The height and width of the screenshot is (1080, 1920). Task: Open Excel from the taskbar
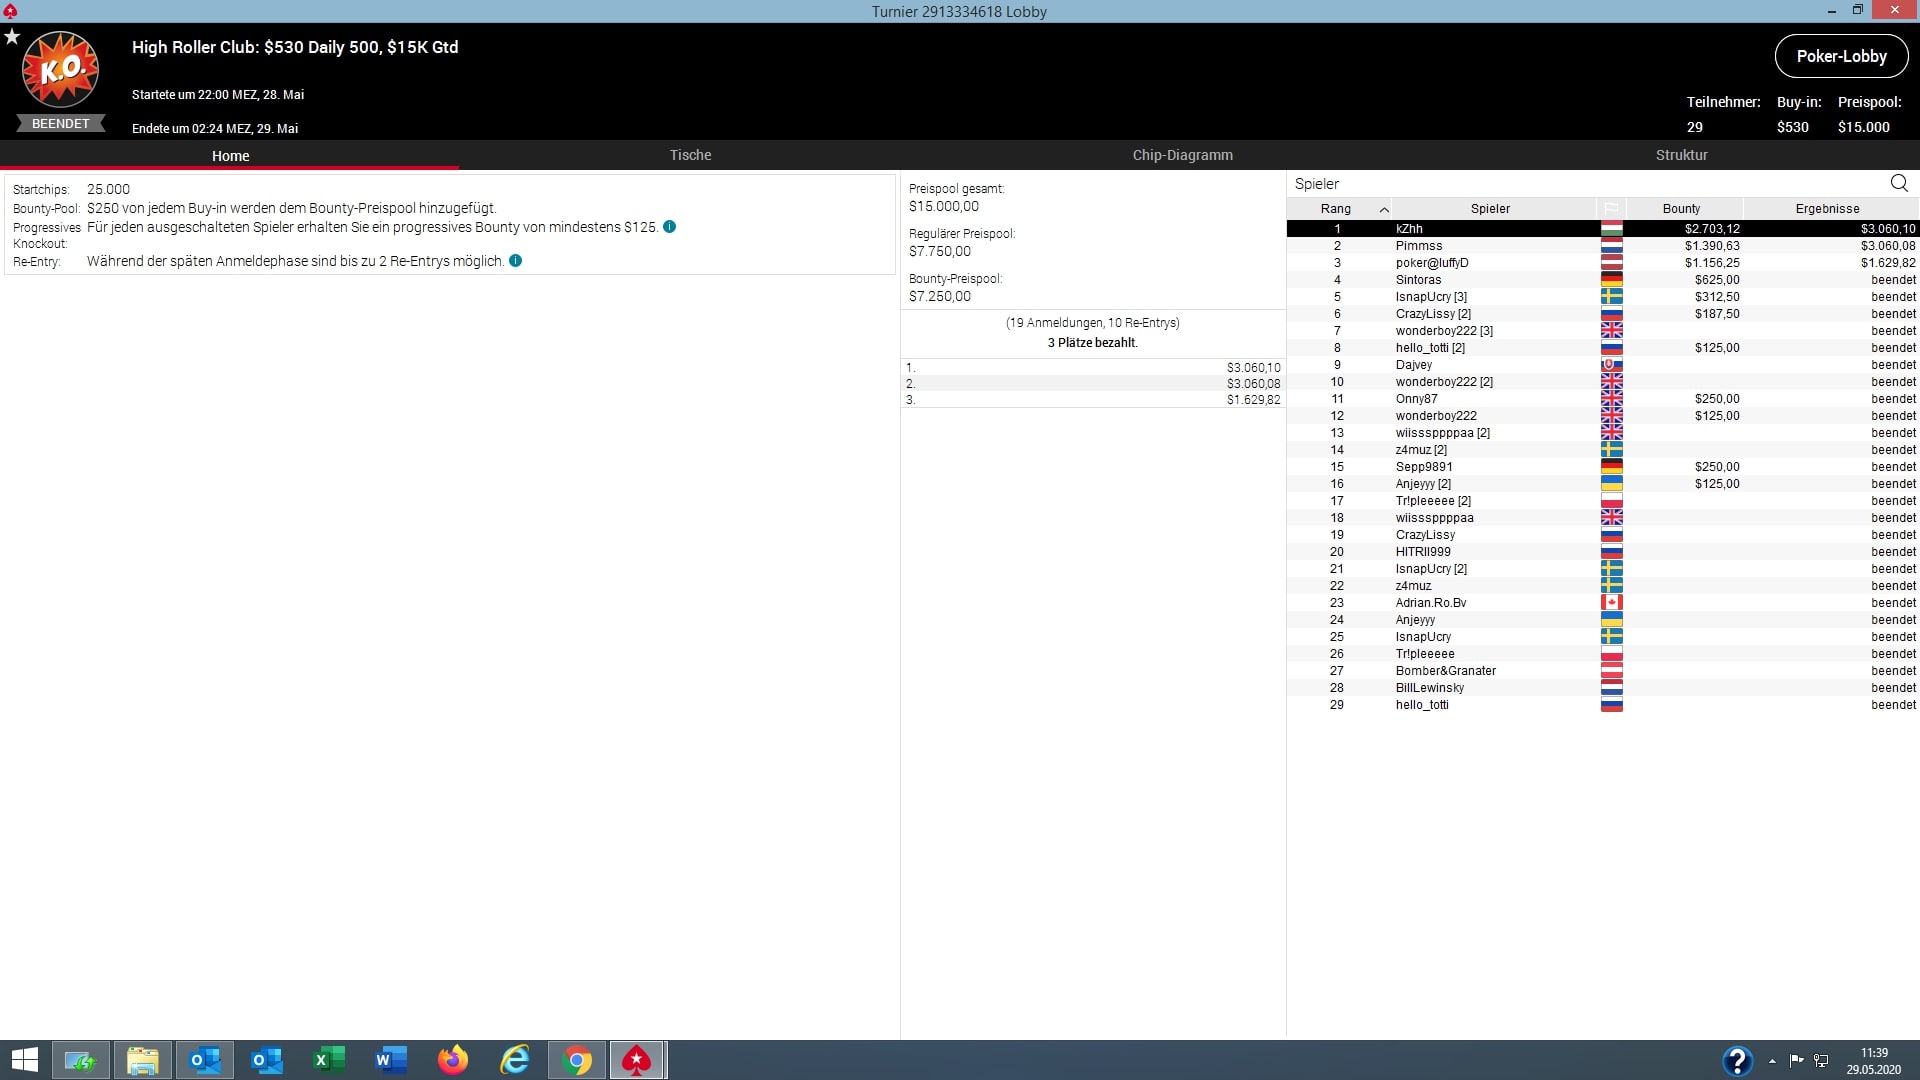click(x=329, y=1060)
